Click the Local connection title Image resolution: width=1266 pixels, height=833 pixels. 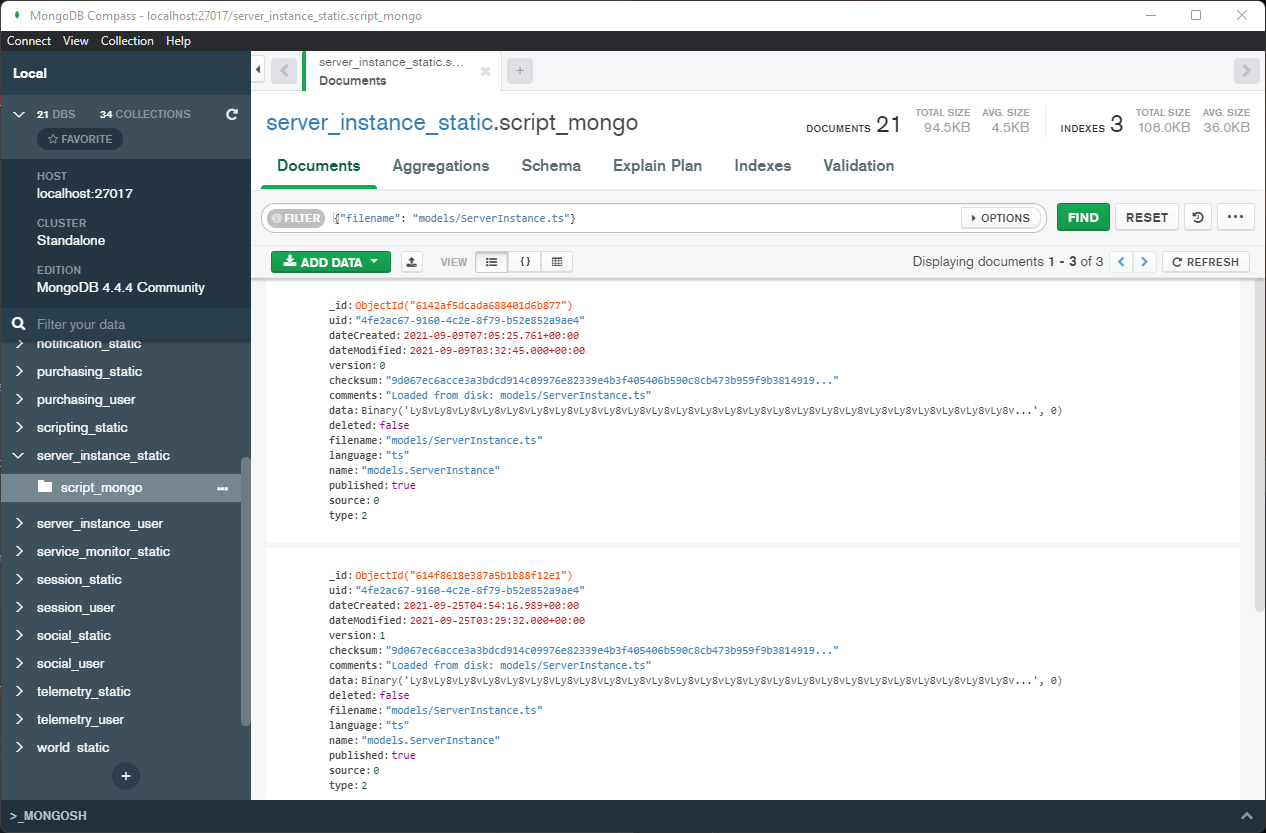coord(30,73)
